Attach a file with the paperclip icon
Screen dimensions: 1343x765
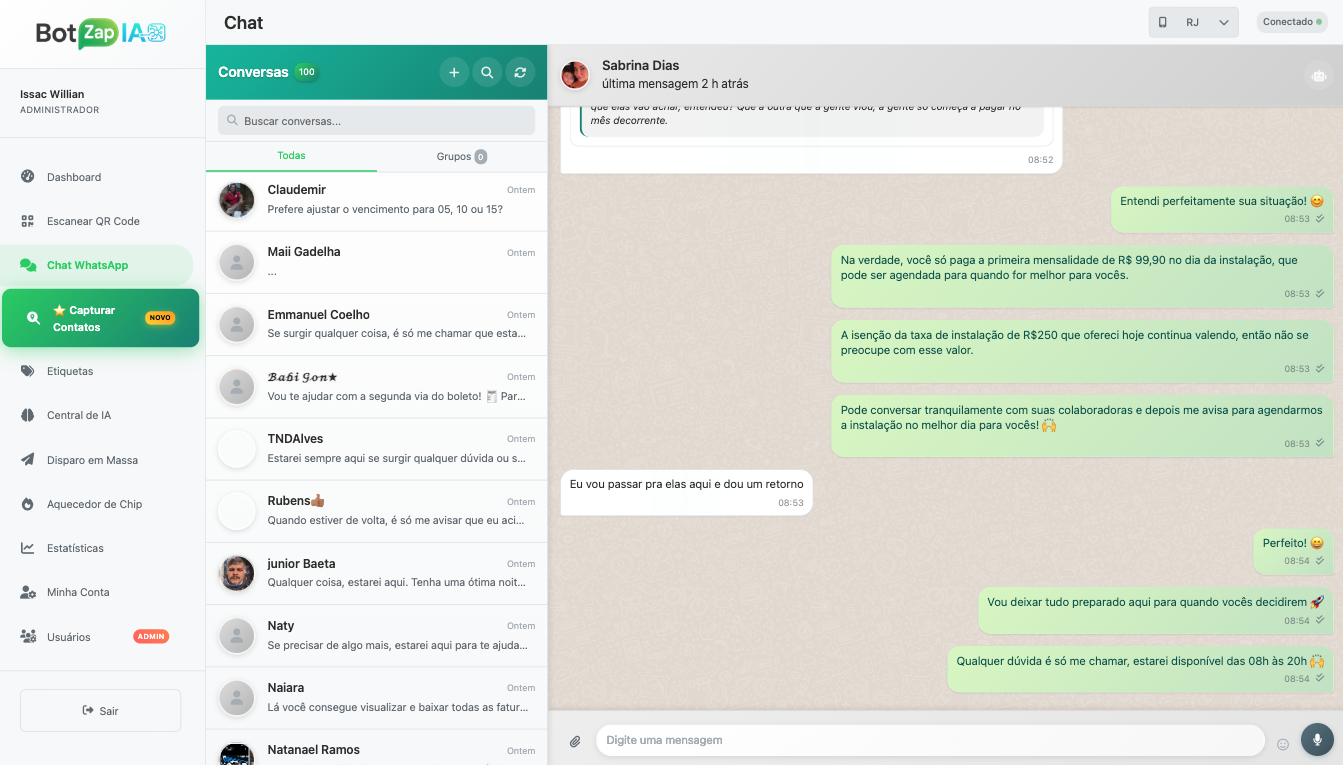575,740
